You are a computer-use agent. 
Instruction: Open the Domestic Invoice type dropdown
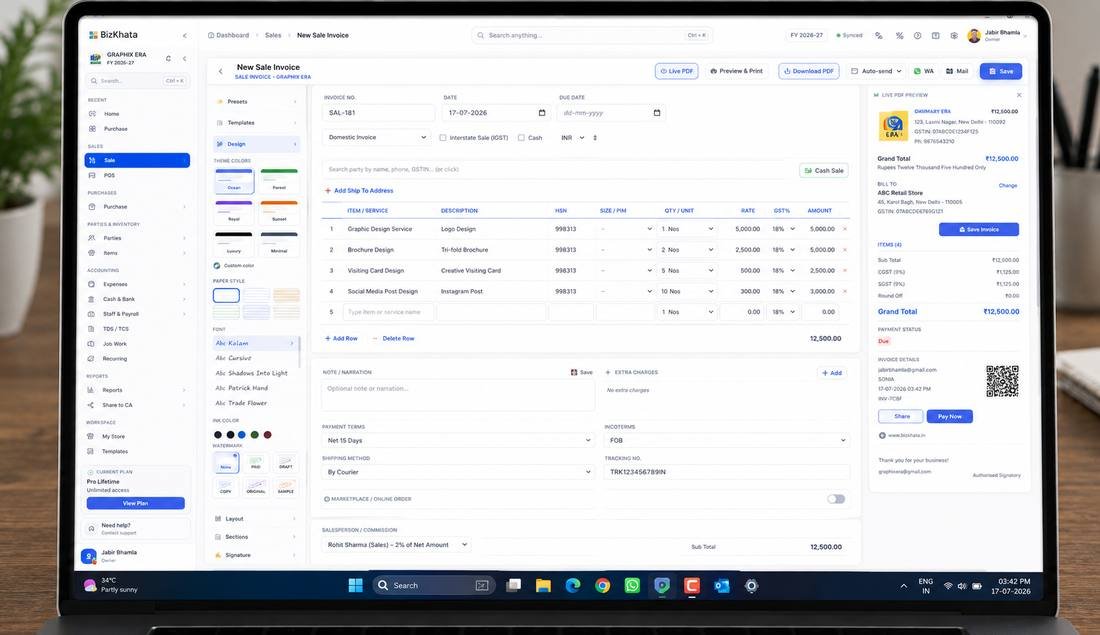click(377, 138)
